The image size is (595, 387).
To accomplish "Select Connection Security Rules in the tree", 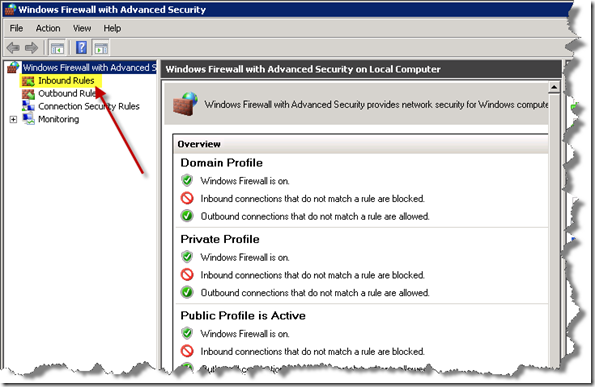I will 89,106.
